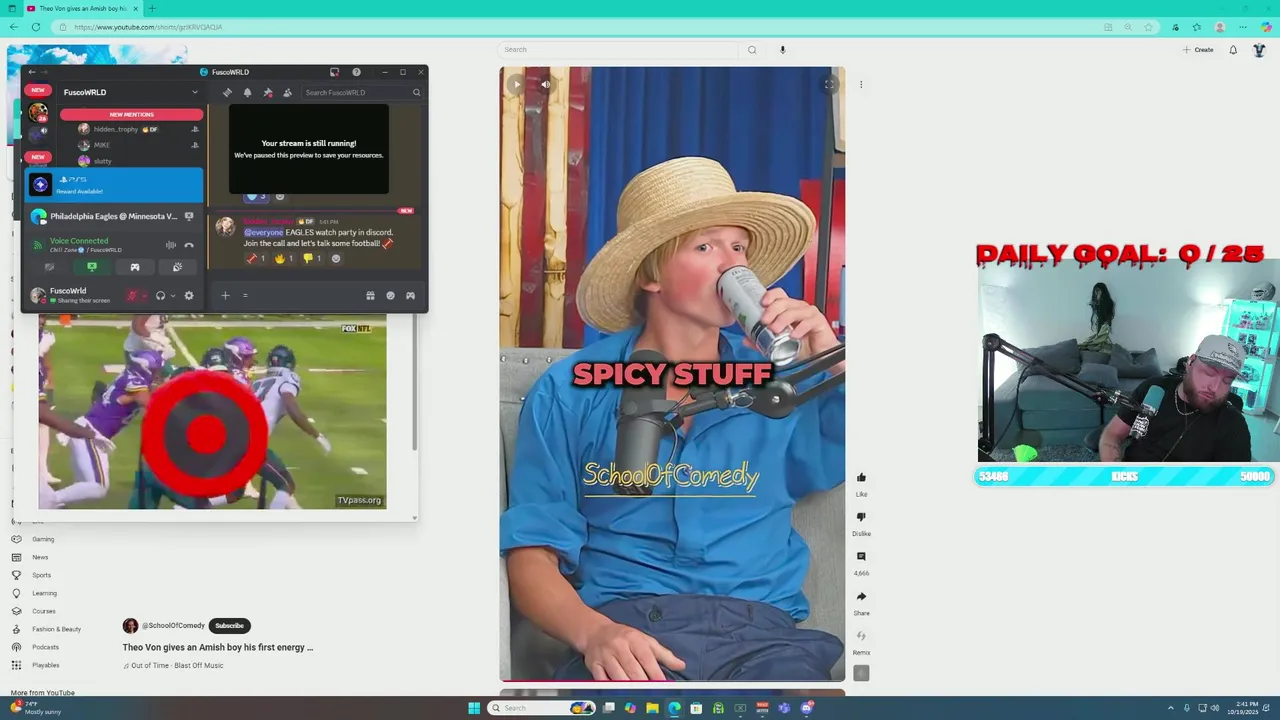
Task: Toggle thumbs-down reaction on Discord message
Action: point(312,258)
